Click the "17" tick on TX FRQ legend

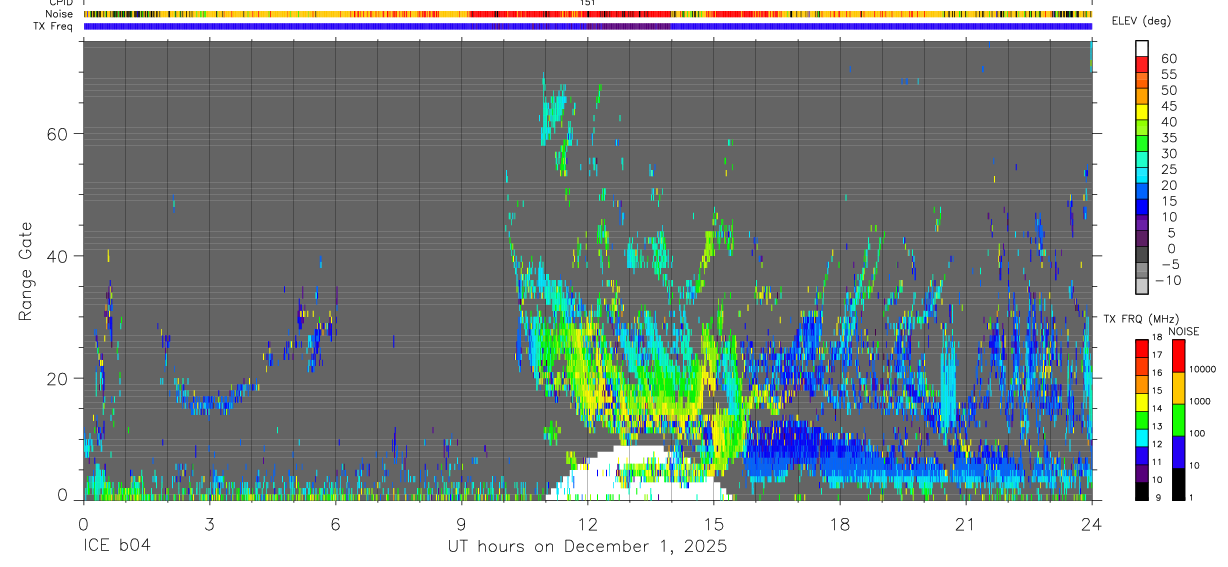(1156, 355)
